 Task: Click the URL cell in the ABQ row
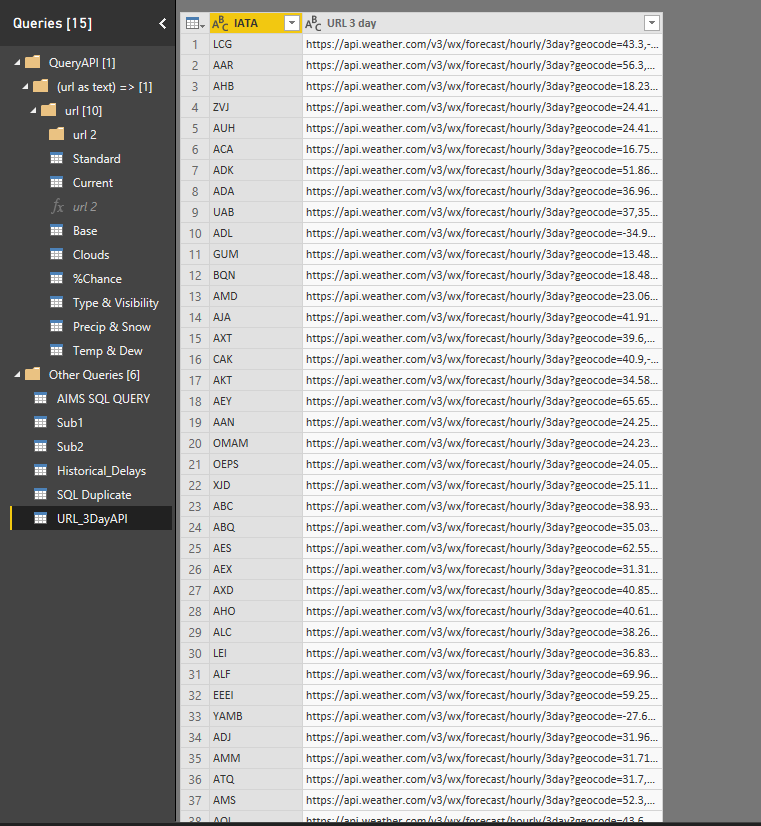pos(482,527)
